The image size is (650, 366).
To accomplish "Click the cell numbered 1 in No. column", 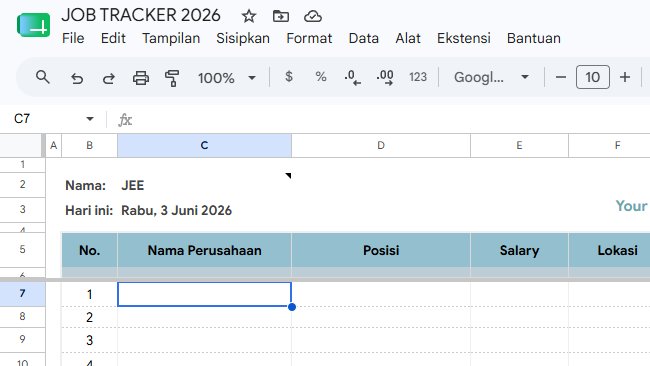I will (x=90, y=294).
